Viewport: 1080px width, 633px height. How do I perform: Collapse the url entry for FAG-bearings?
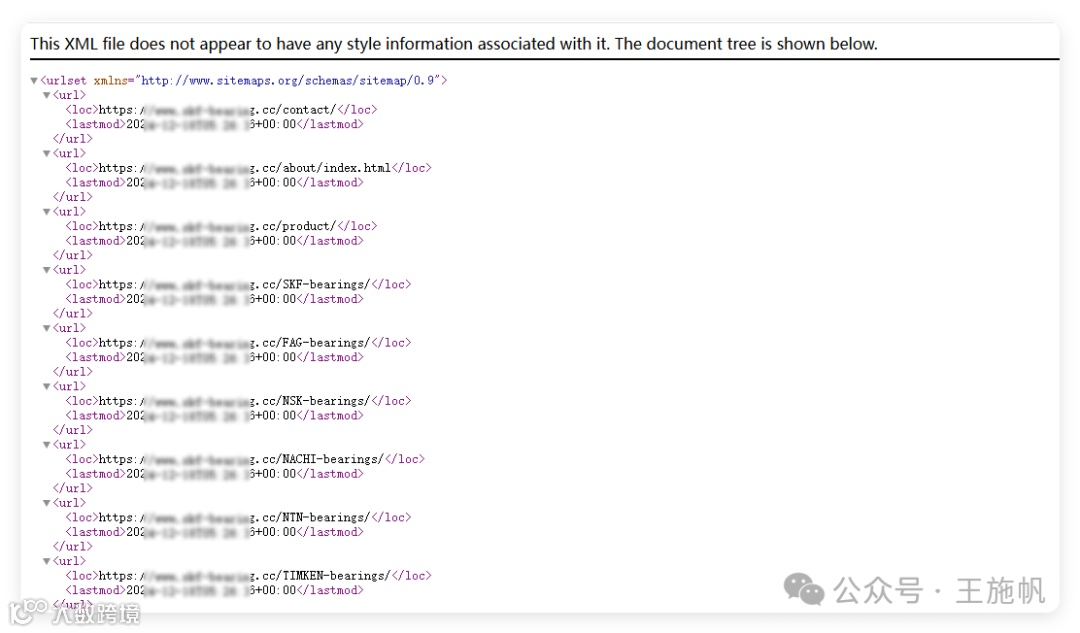point(47,328)
